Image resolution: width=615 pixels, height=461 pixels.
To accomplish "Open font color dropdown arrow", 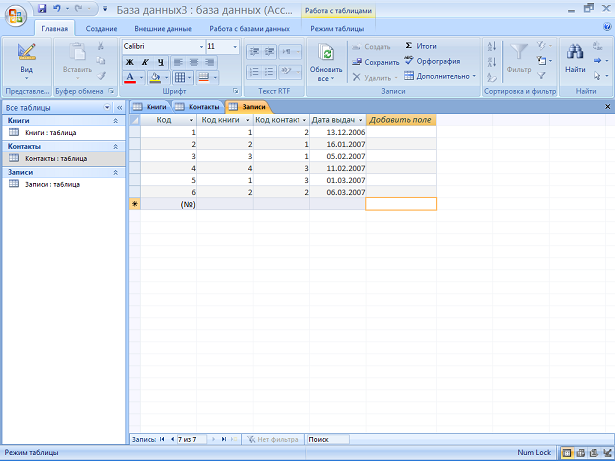I will point(141,78).
